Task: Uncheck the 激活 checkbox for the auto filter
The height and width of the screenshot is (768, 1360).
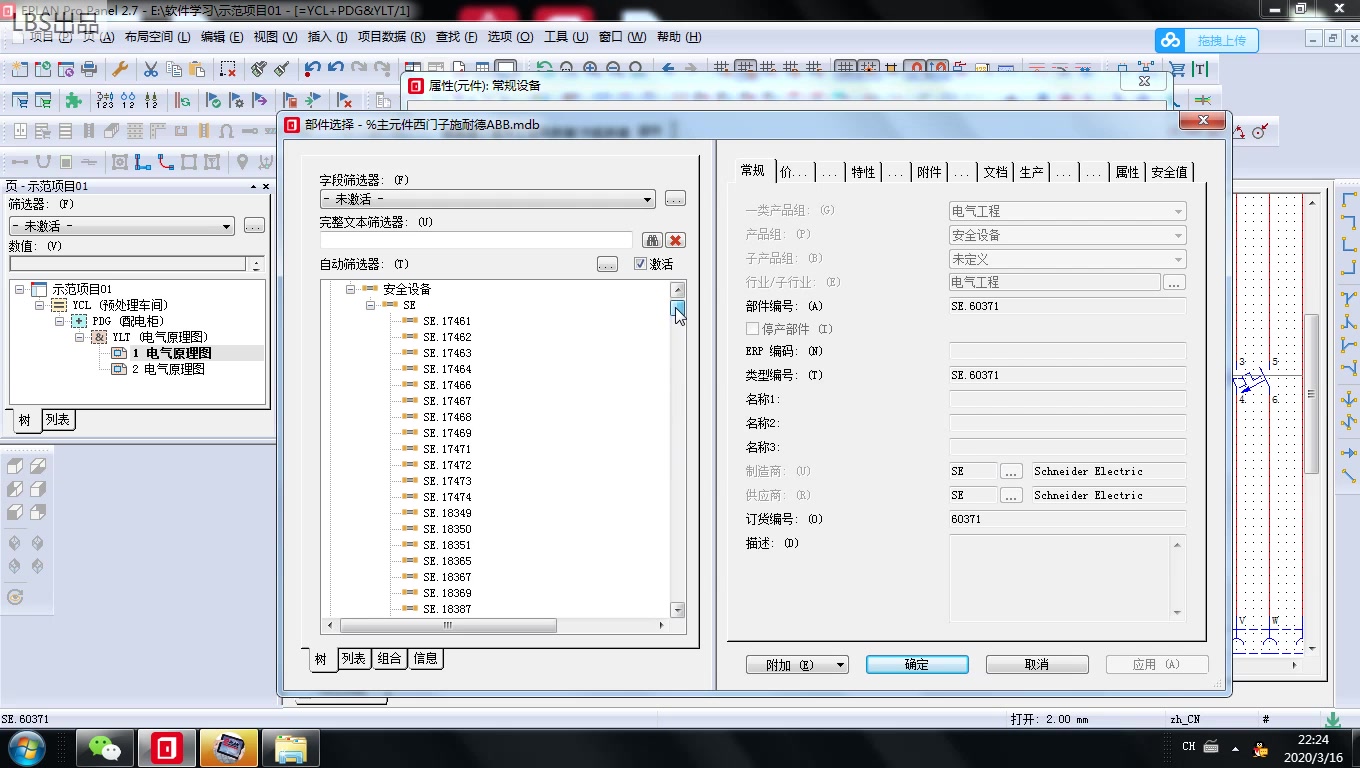Action: 640,264
